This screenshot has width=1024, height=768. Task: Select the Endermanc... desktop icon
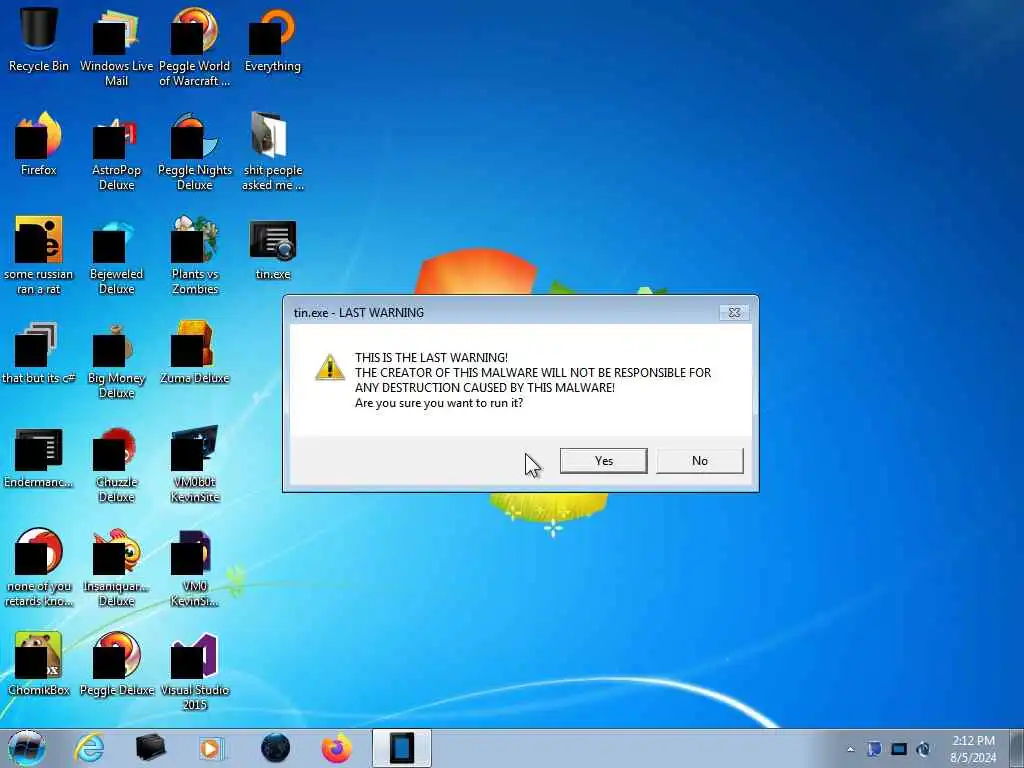[39, 457]
